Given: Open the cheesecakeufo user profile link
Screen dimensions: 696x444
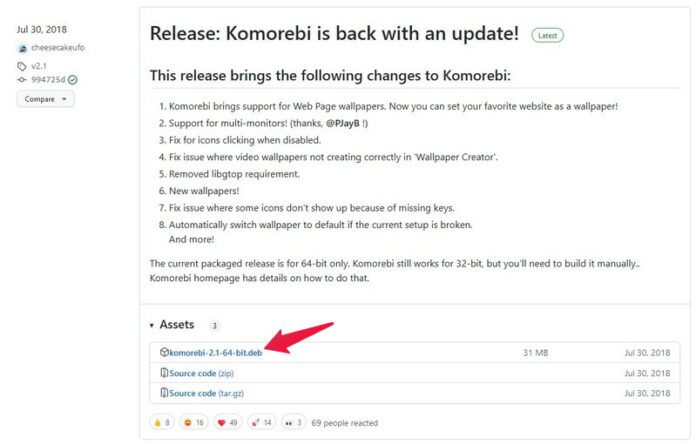Looking at the screenshot, I should tap(58, 48).
